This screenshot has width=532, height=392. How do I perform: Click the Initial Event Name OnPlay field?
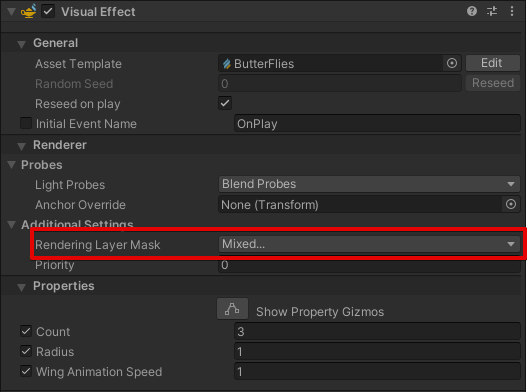pos(377,124)
